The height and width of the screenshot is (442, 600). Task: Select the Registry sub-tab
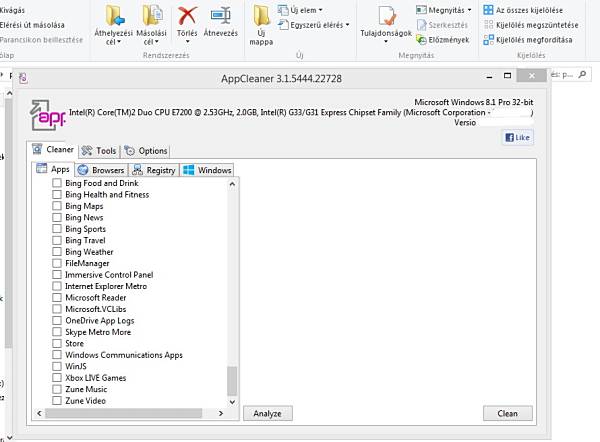click(x=154, y=170)
